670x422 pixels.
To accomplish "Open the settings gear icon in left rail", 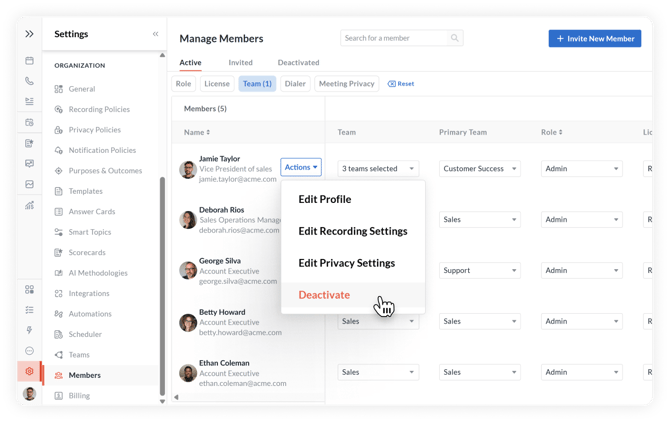I will [x=29, y=371].
